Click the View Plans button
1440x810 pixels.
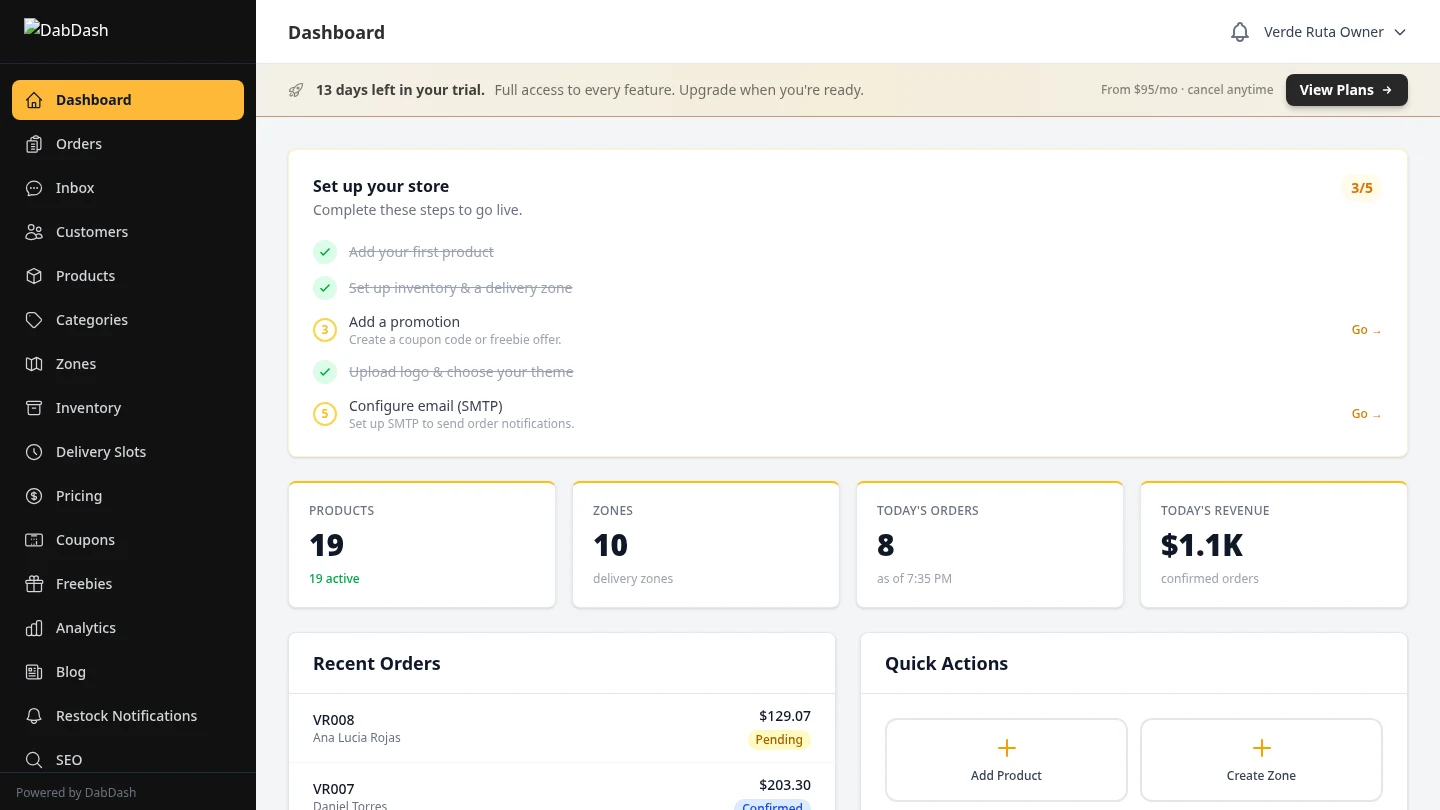[x=1346, y=89]
